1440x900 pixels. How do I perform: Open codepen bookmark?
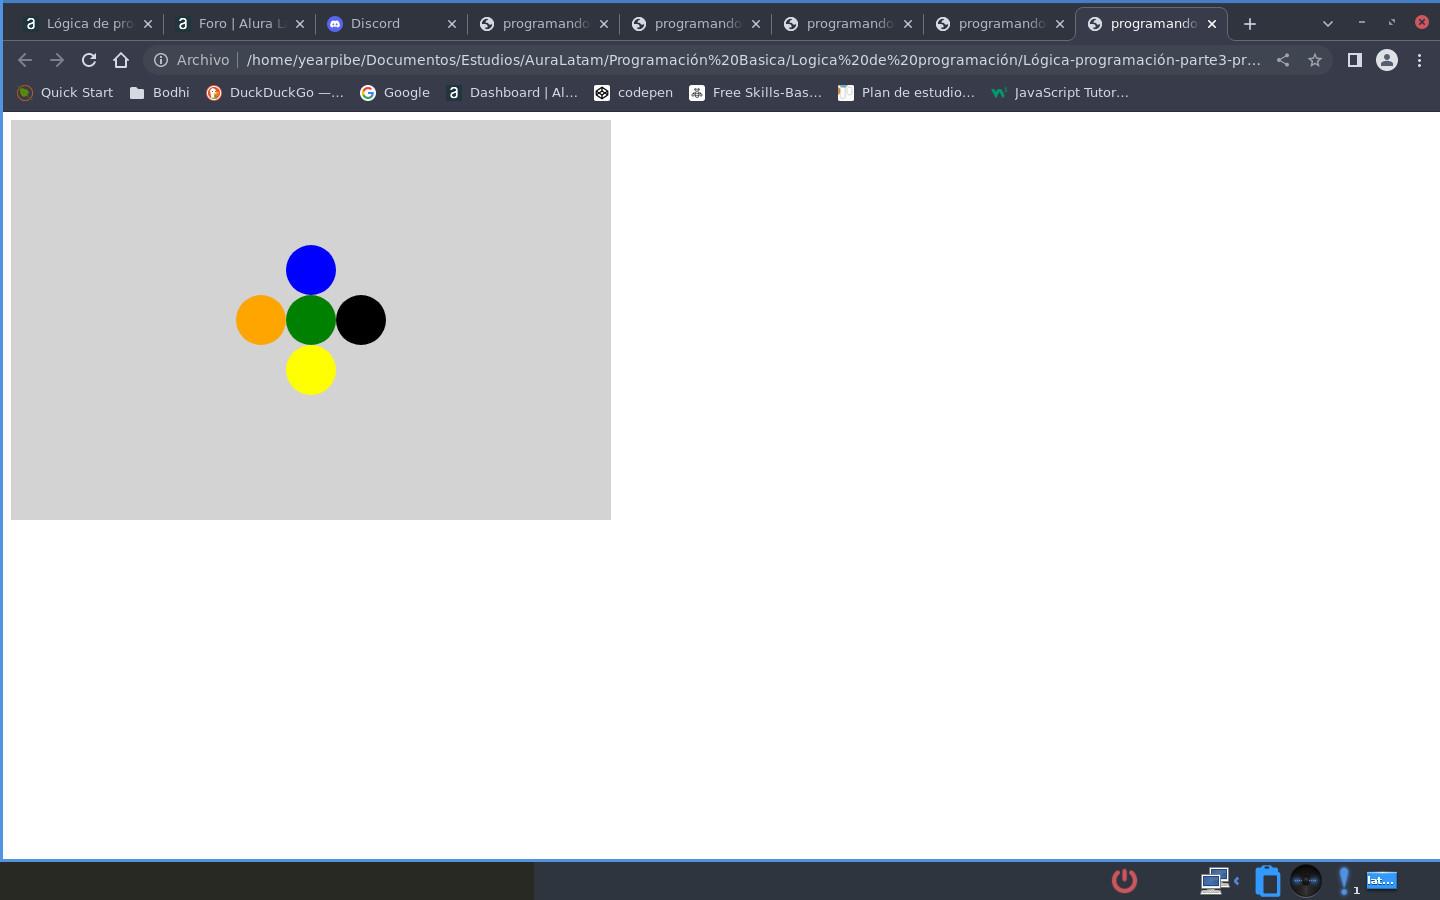[x=634, y=92]
